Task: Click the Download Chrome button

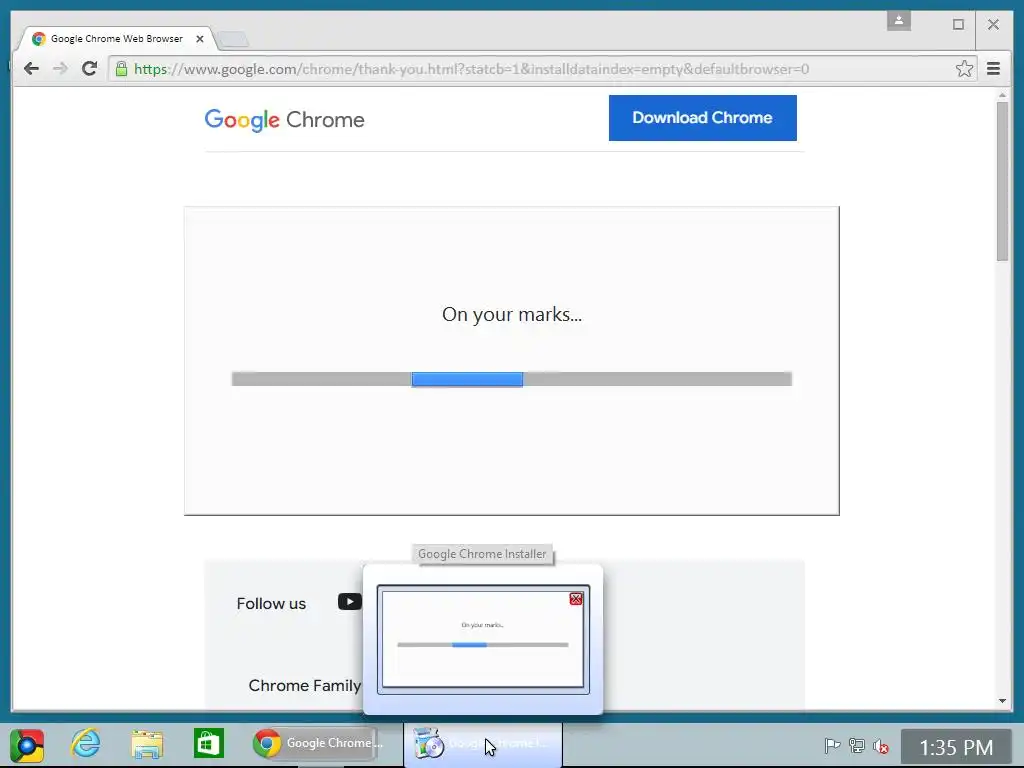Action: click(x=703, y=118)
